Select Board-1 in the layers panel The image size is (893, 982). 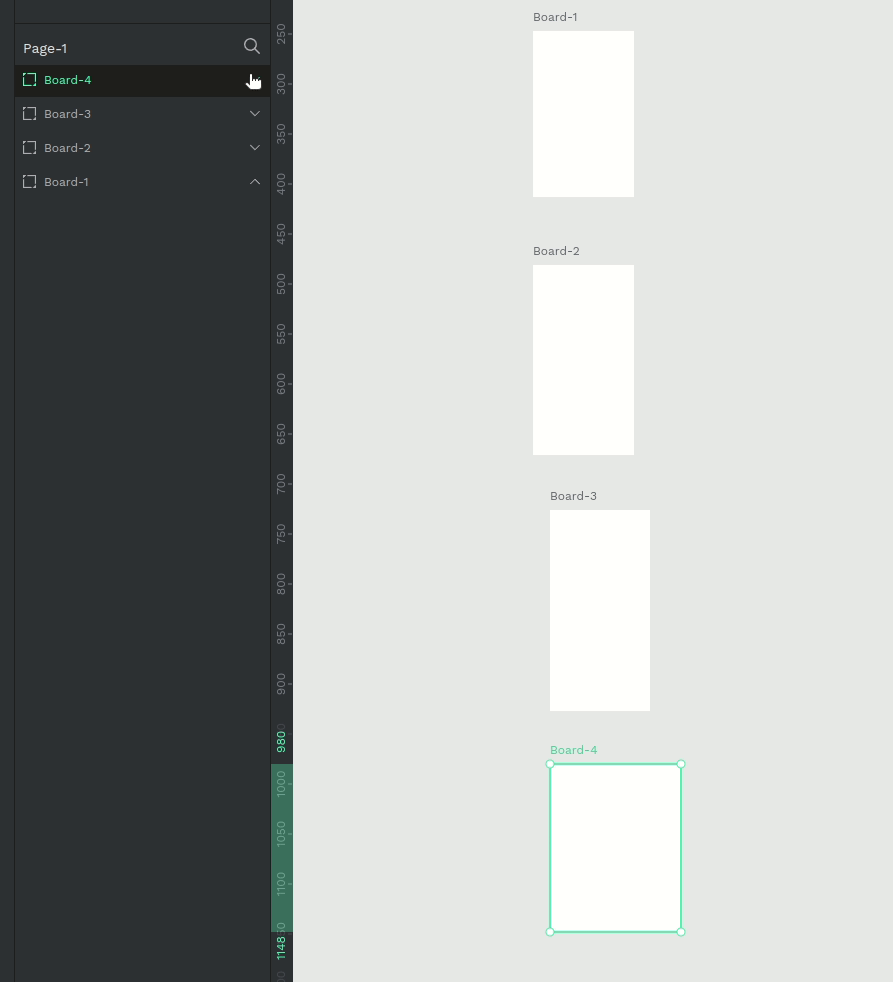[66, 181]
